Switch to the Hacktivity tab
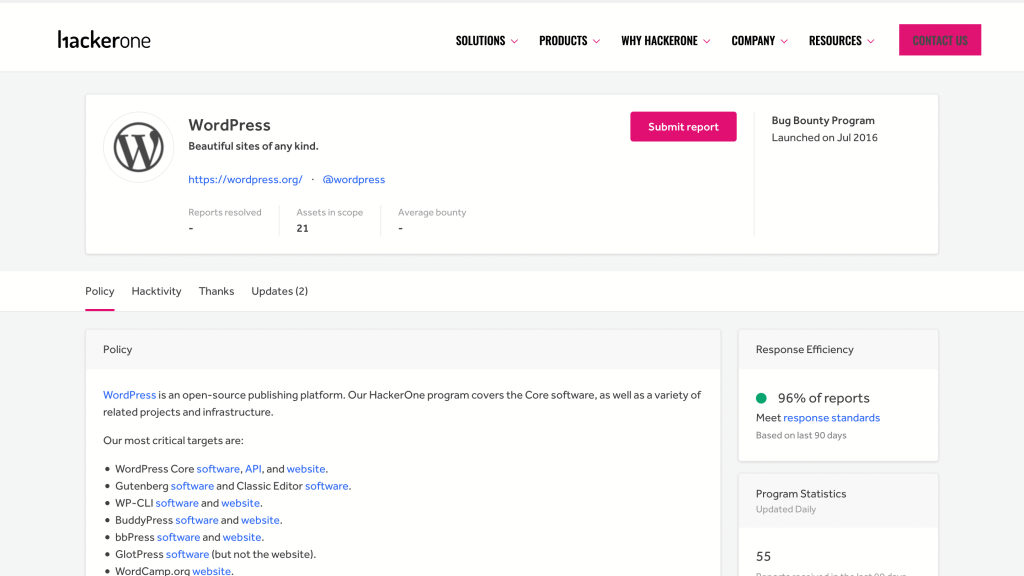The height and width of the screenshot is (576, 1024). point(156,291)
